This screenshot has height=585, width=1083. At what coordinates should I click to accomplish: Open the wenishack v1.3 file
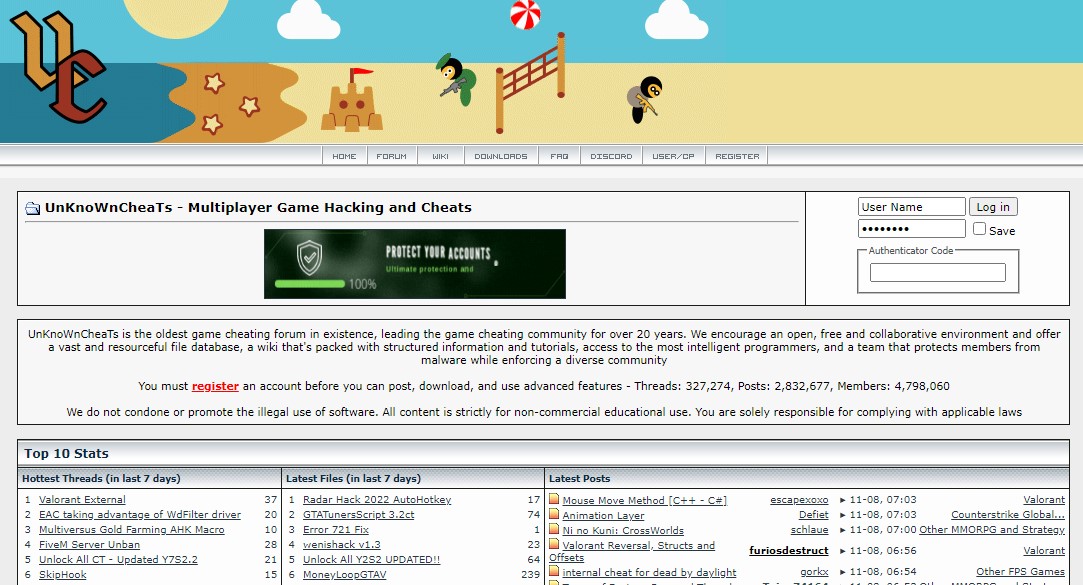[x=341, y=544]
